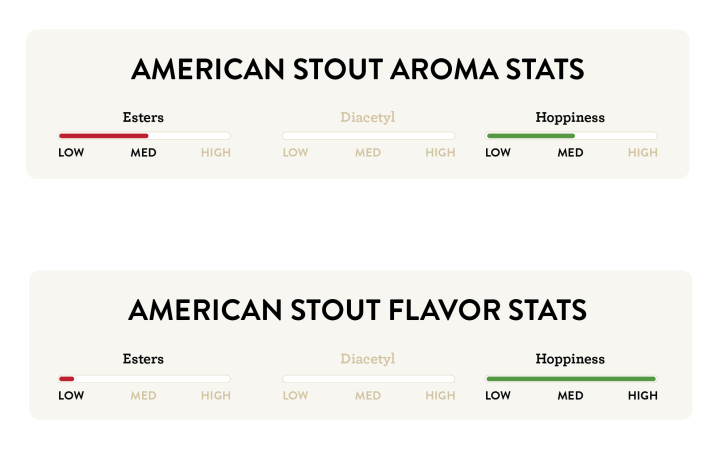The height and width of the screenshot is (452, 720).
Task: Select the Esters label in Flavor Stats
Action: [143, 359]
